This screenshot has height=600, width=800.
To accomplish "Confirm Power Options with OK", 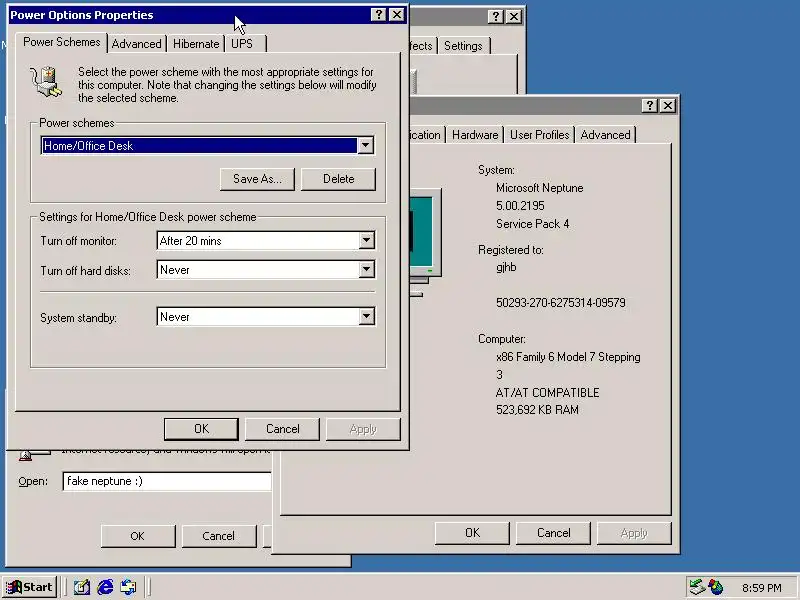I will 201,429.
